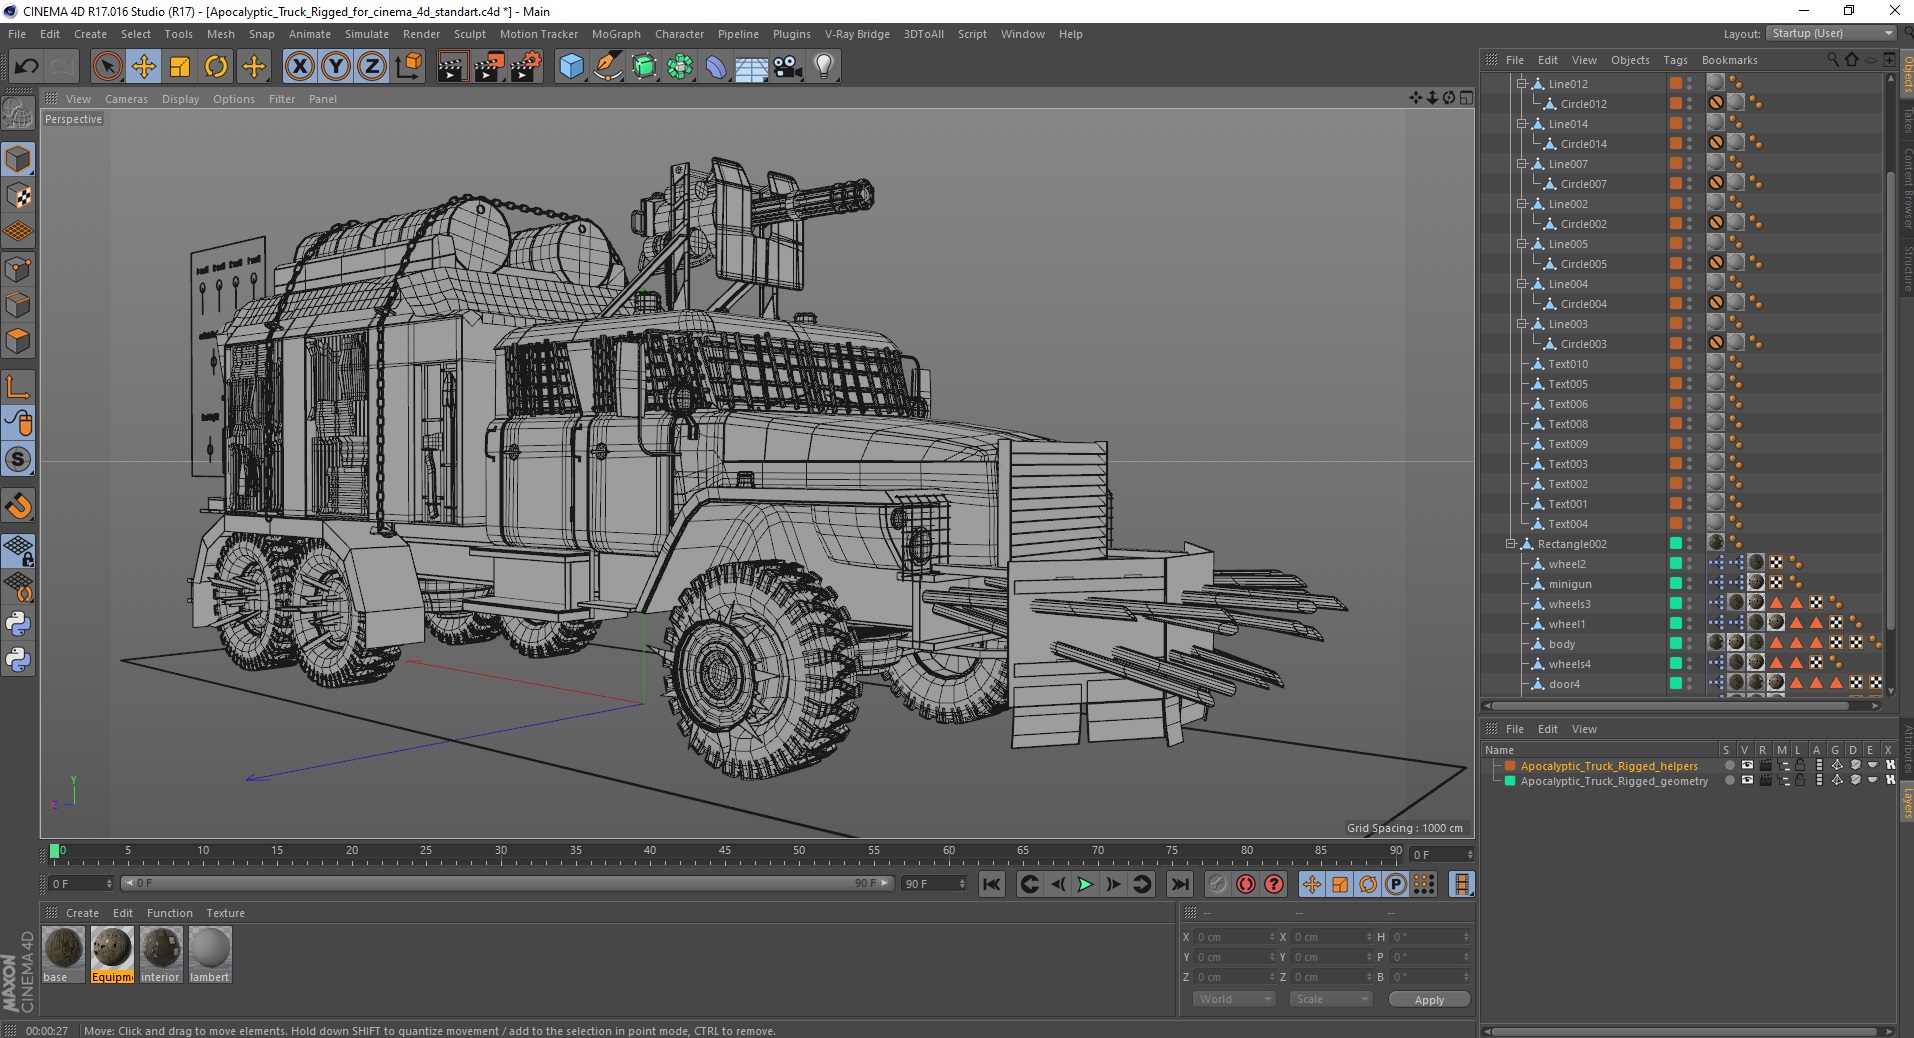
Task: Toggle the Z axis lock
Action: (372, 67)
